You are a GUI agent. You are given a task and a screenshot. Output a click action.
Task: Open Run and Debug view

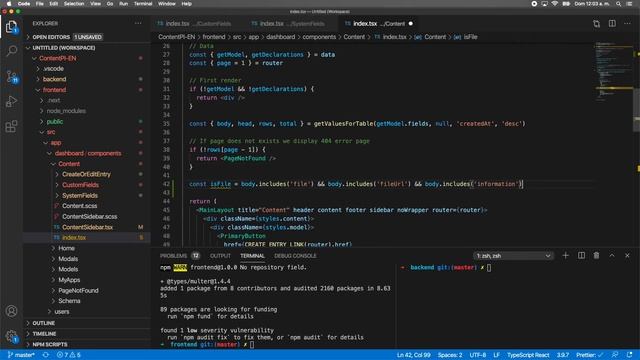click(11, 101)
